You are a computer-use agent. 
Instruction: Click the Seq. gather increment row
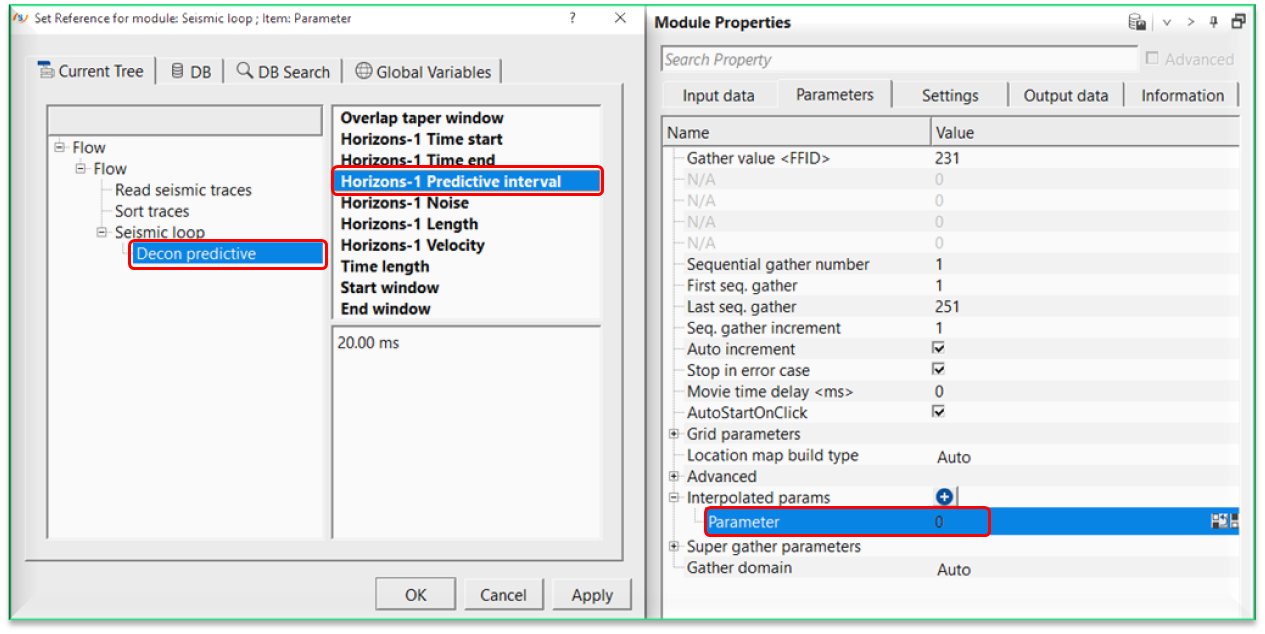(x=951, y=327)
